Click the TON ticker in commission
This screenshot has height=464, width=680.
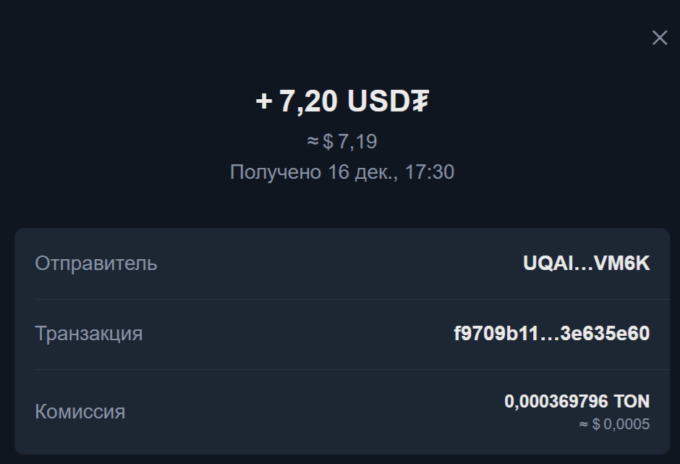tap(632, 401)
